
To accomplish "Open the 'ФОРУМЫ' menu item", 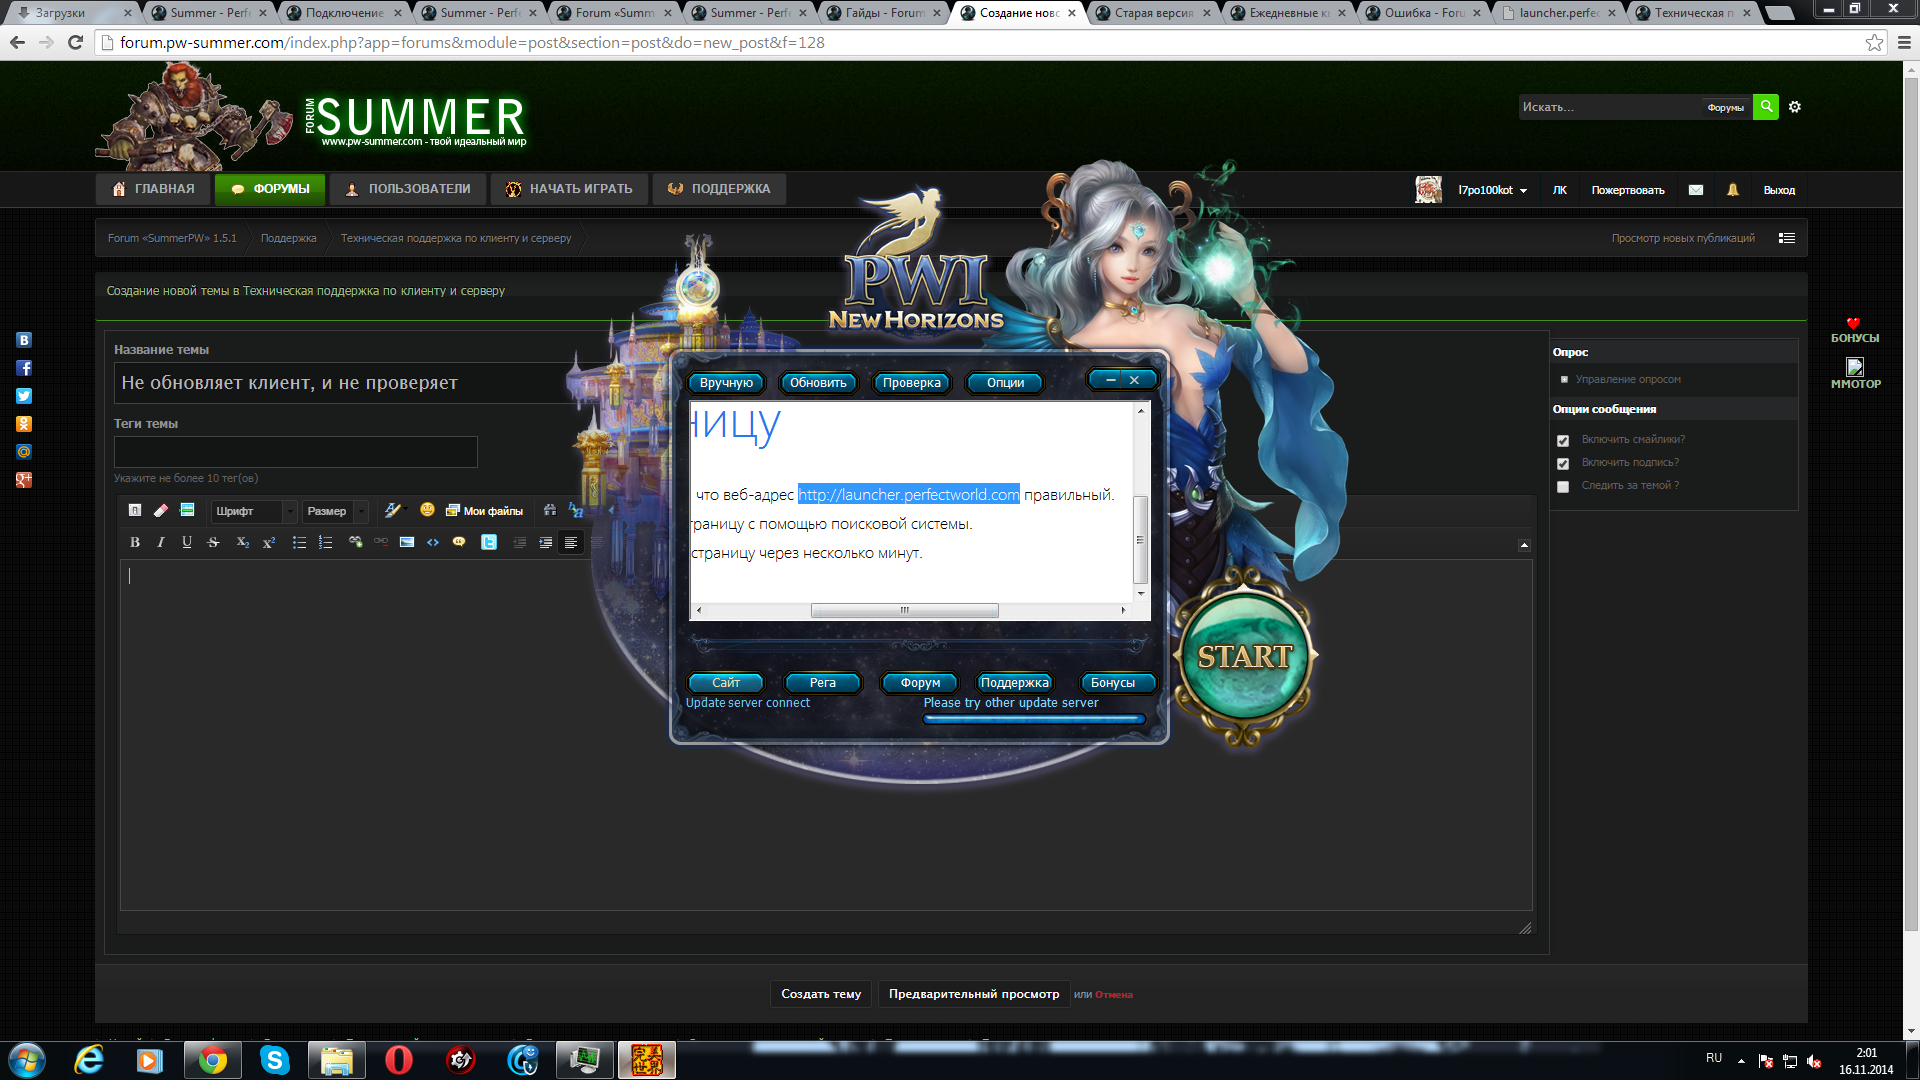I will [x=270, y=189].
